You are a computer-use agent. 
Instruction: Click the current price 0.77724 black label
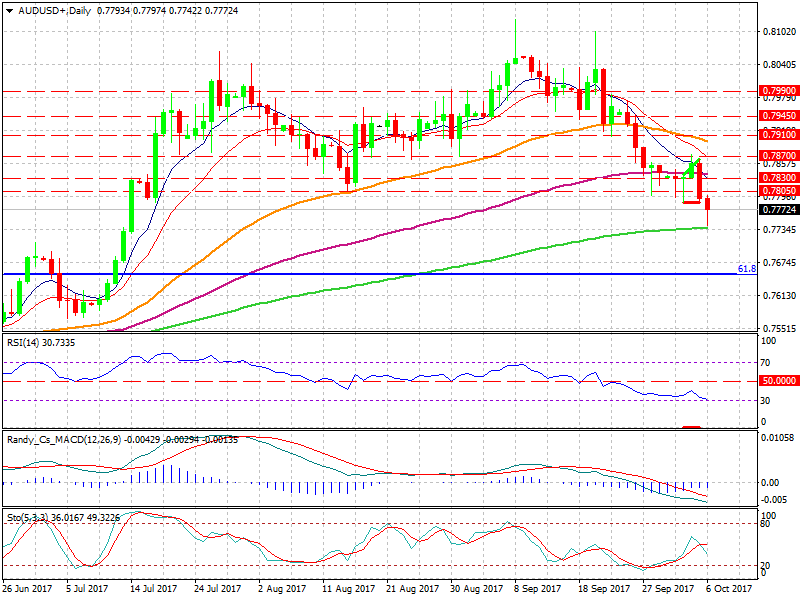[778, 210]
